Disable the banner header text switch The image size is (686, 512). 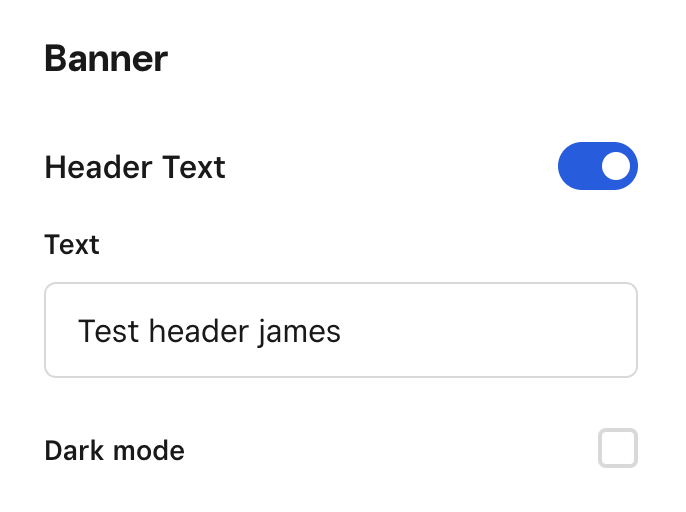click(x=598, y=166)
